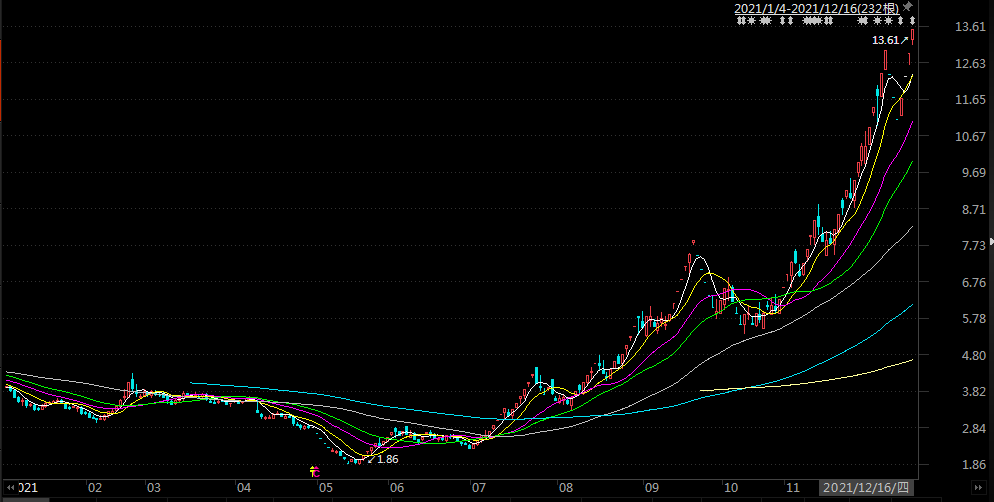This screenshot has height=502, width=994.
Task: Click month label 04 on the time axis
Action: coord(243,487)
